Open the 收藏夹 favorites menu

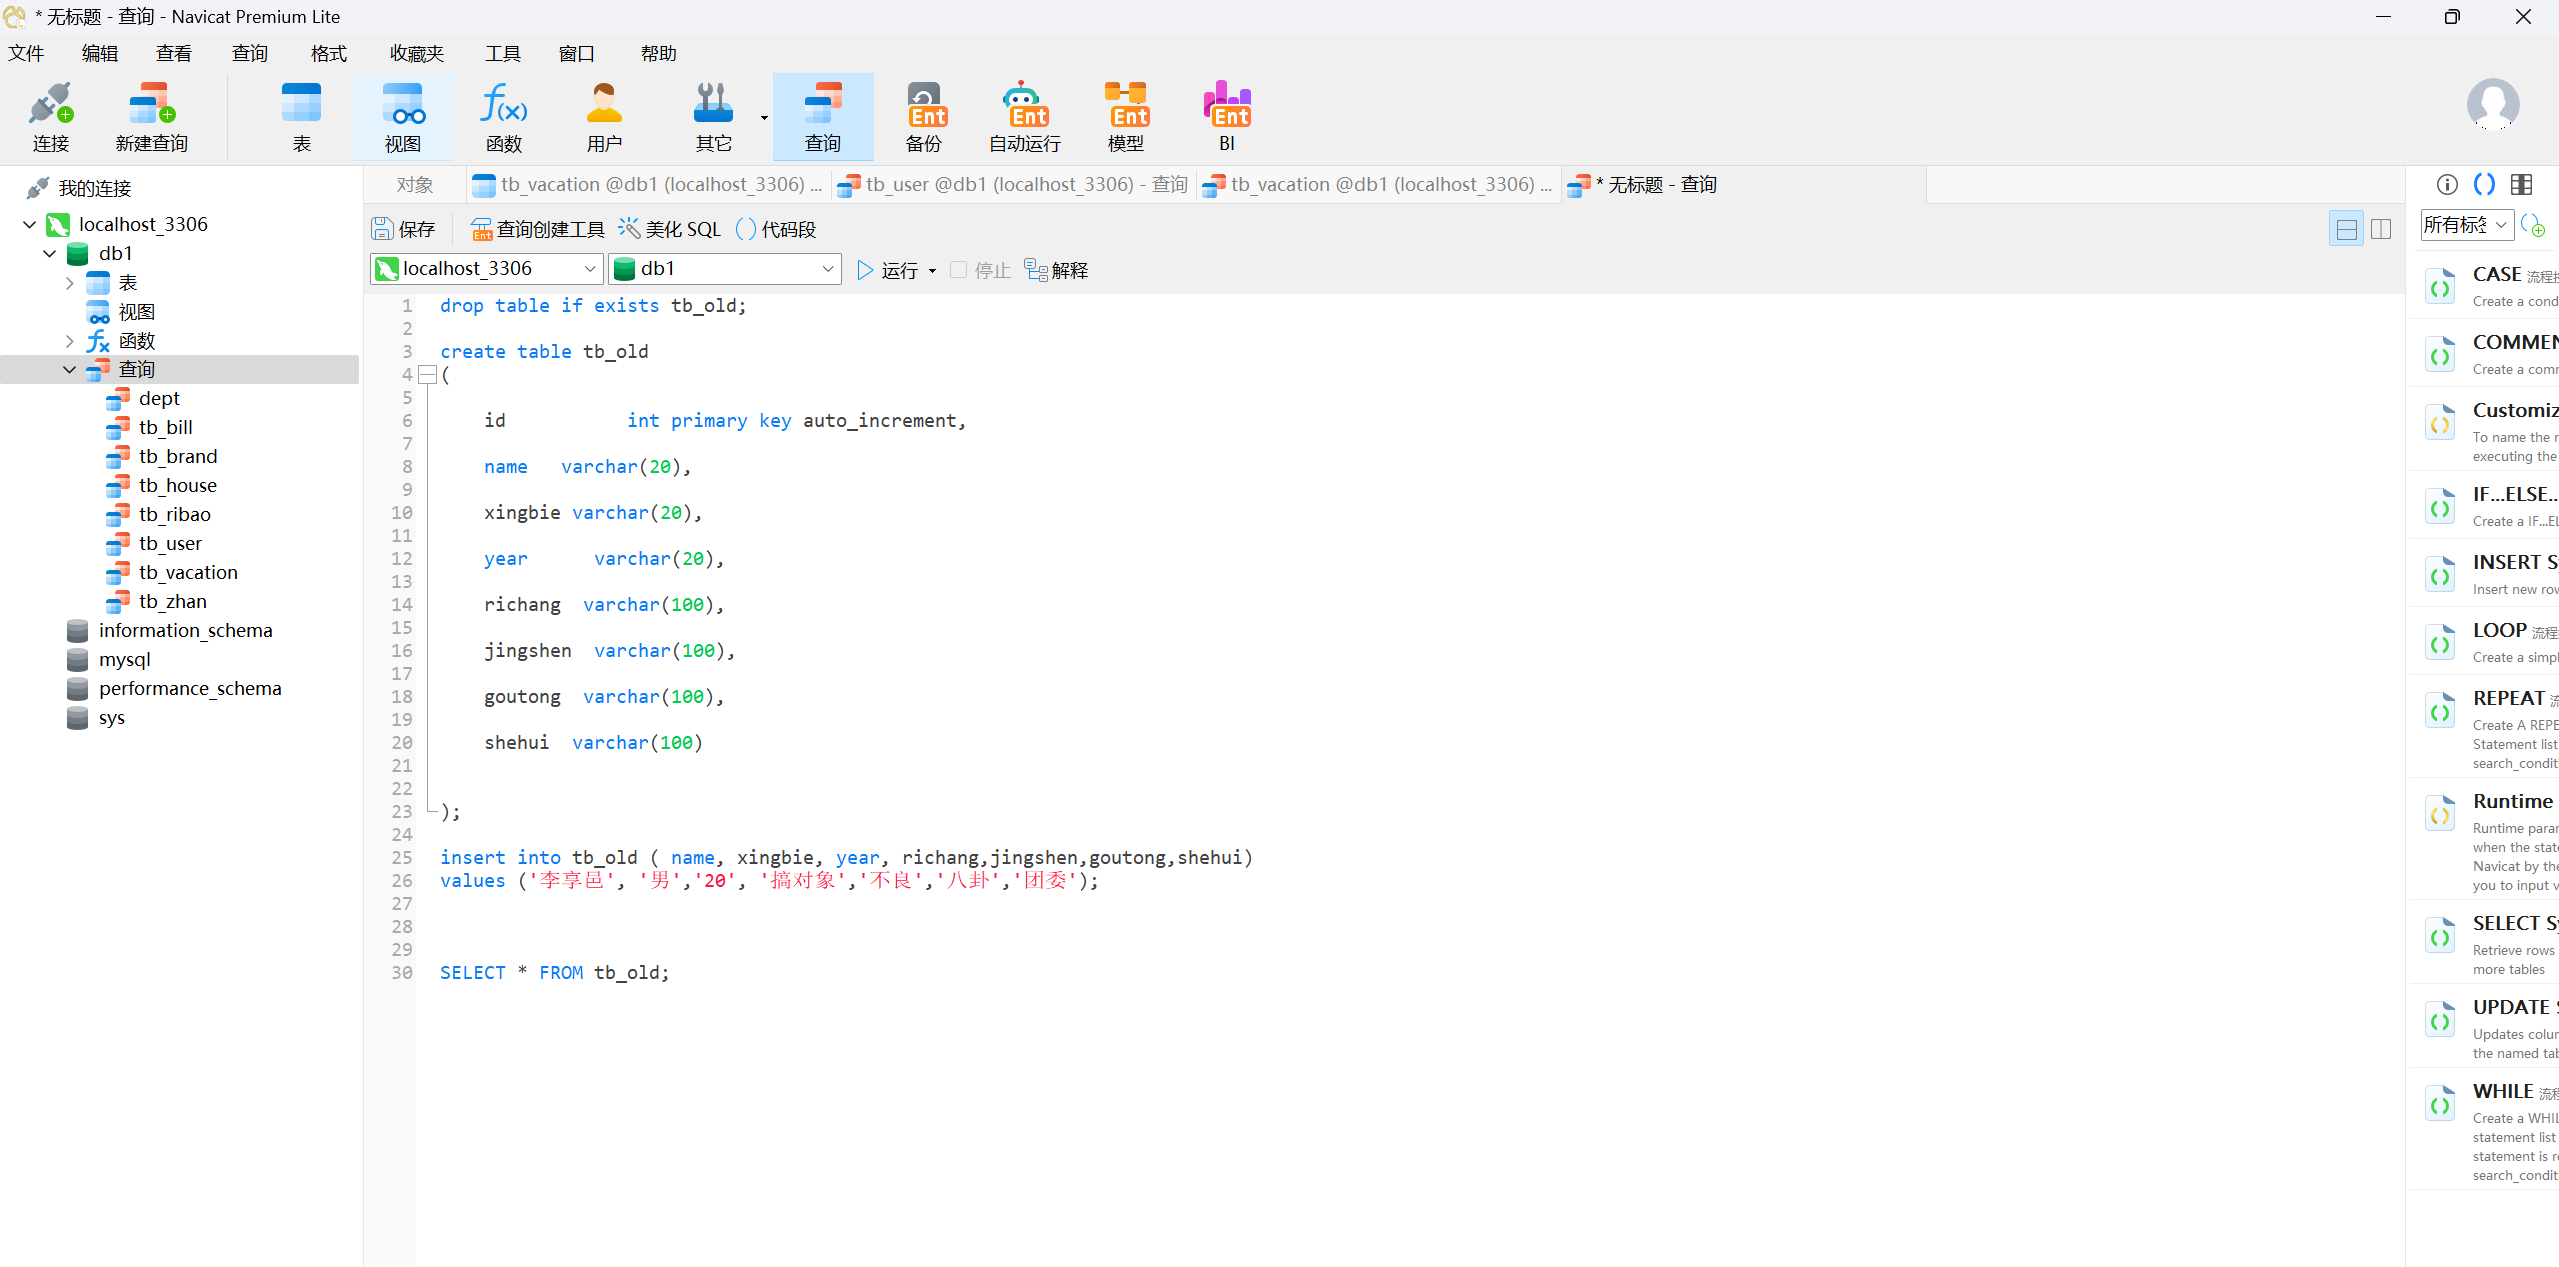point(416,53)
